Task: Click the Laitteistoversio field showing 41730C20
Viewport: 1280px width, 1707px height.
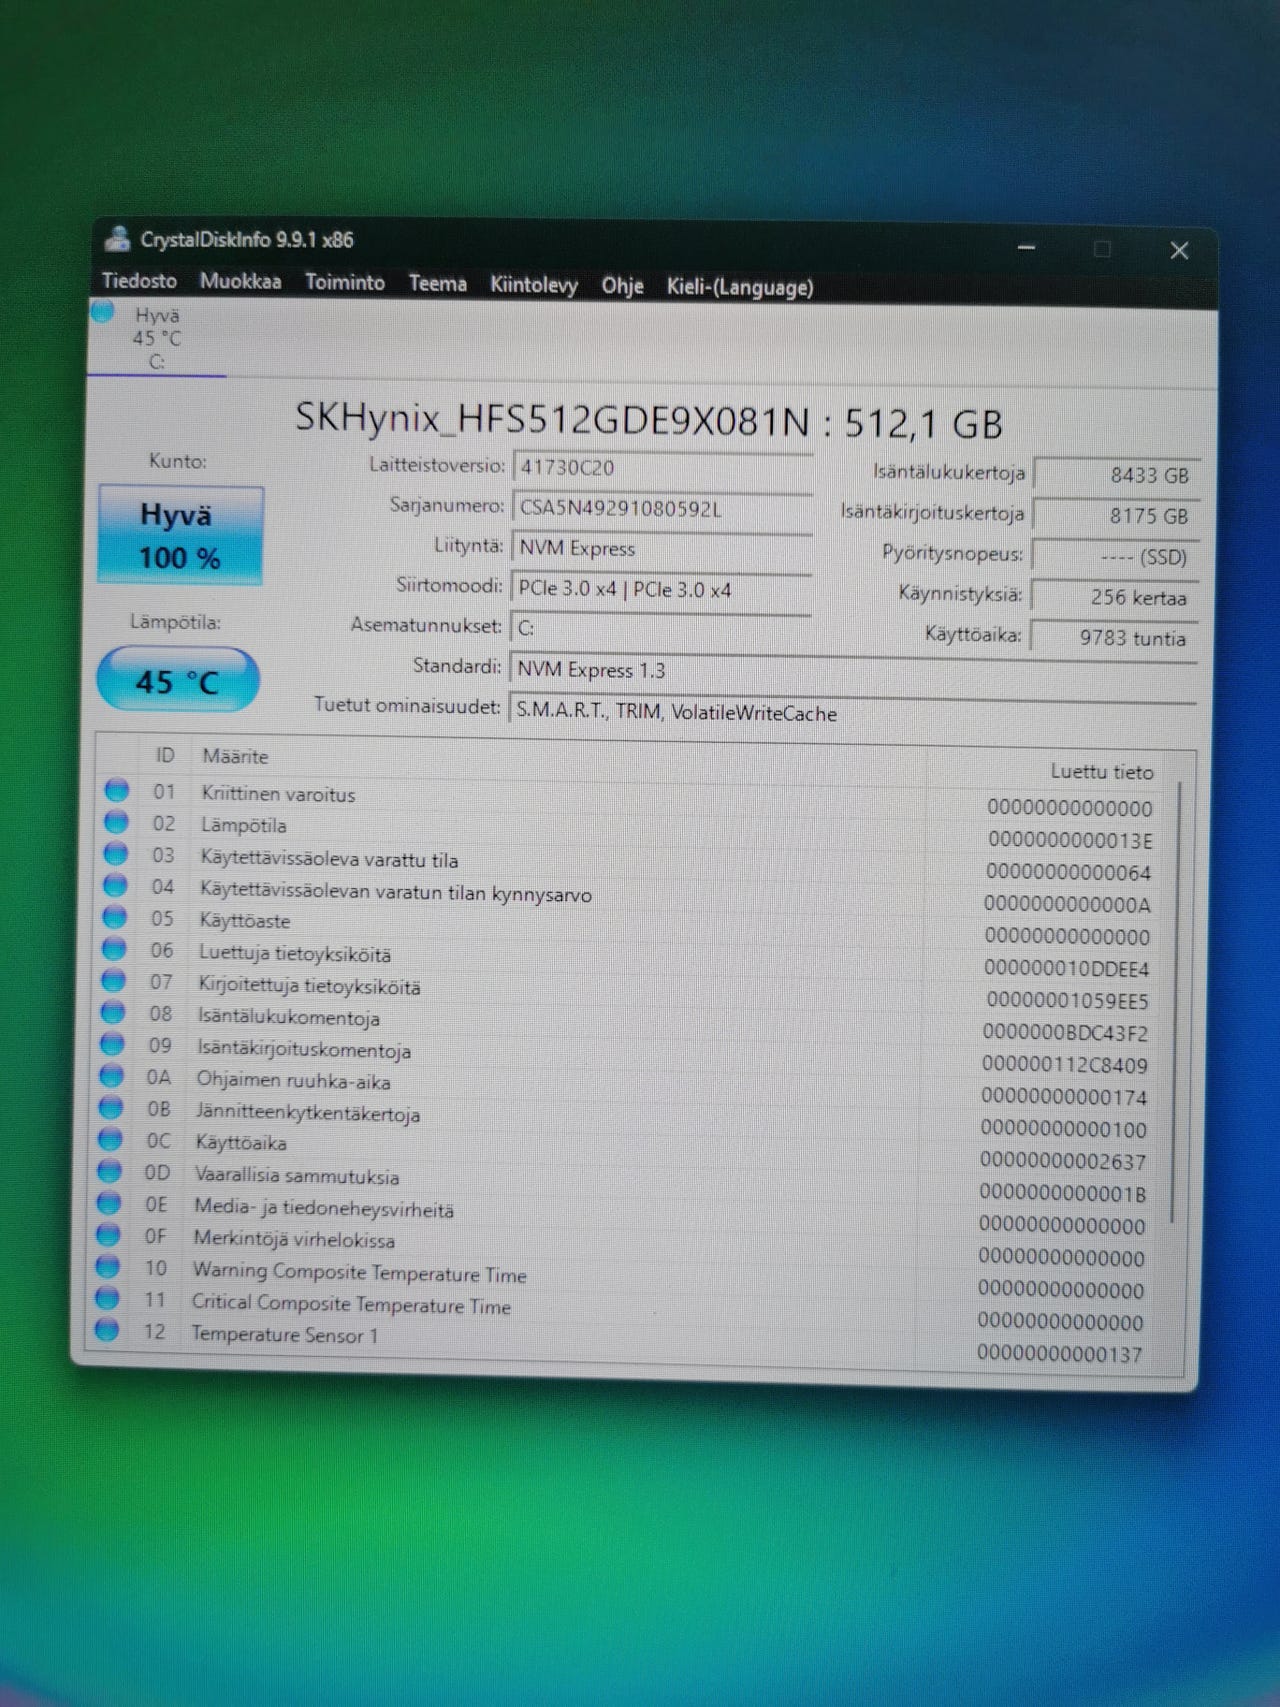Action: pyautogui.click(x=661, y=468)
